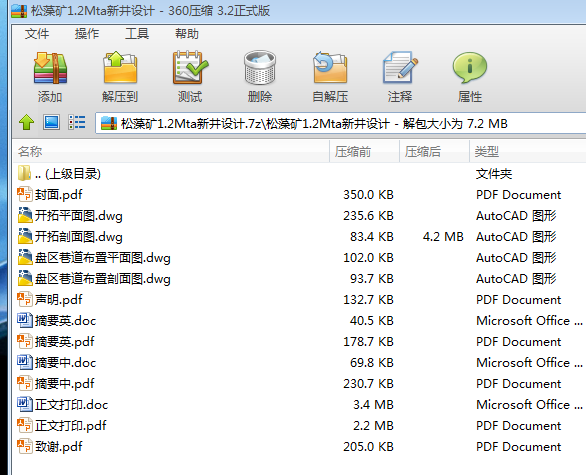This screenshot has width=586, height=475.
Task: Click the 3.4 MB size value
Action: pyautogui.click(x=373, y=405)
